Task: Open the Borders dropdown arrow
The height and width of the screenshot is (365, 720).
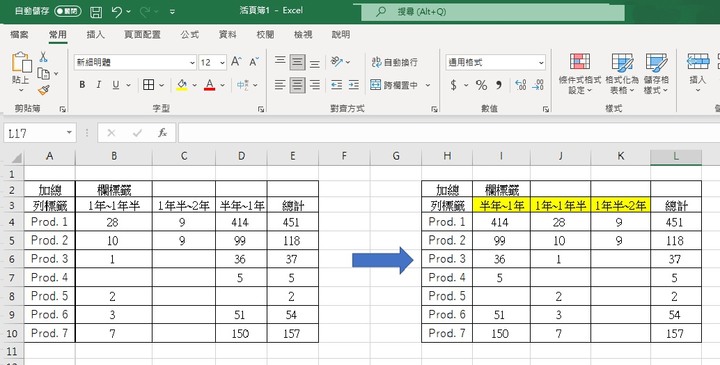Action: [161, 85]
